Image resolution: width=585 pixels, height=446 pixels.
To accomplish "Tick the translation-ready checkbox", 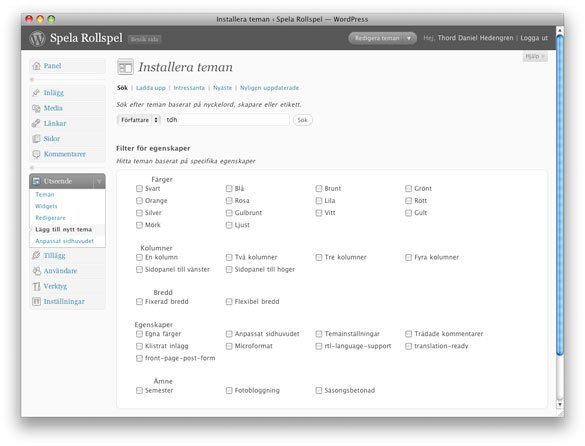I will tap(409, 346).
